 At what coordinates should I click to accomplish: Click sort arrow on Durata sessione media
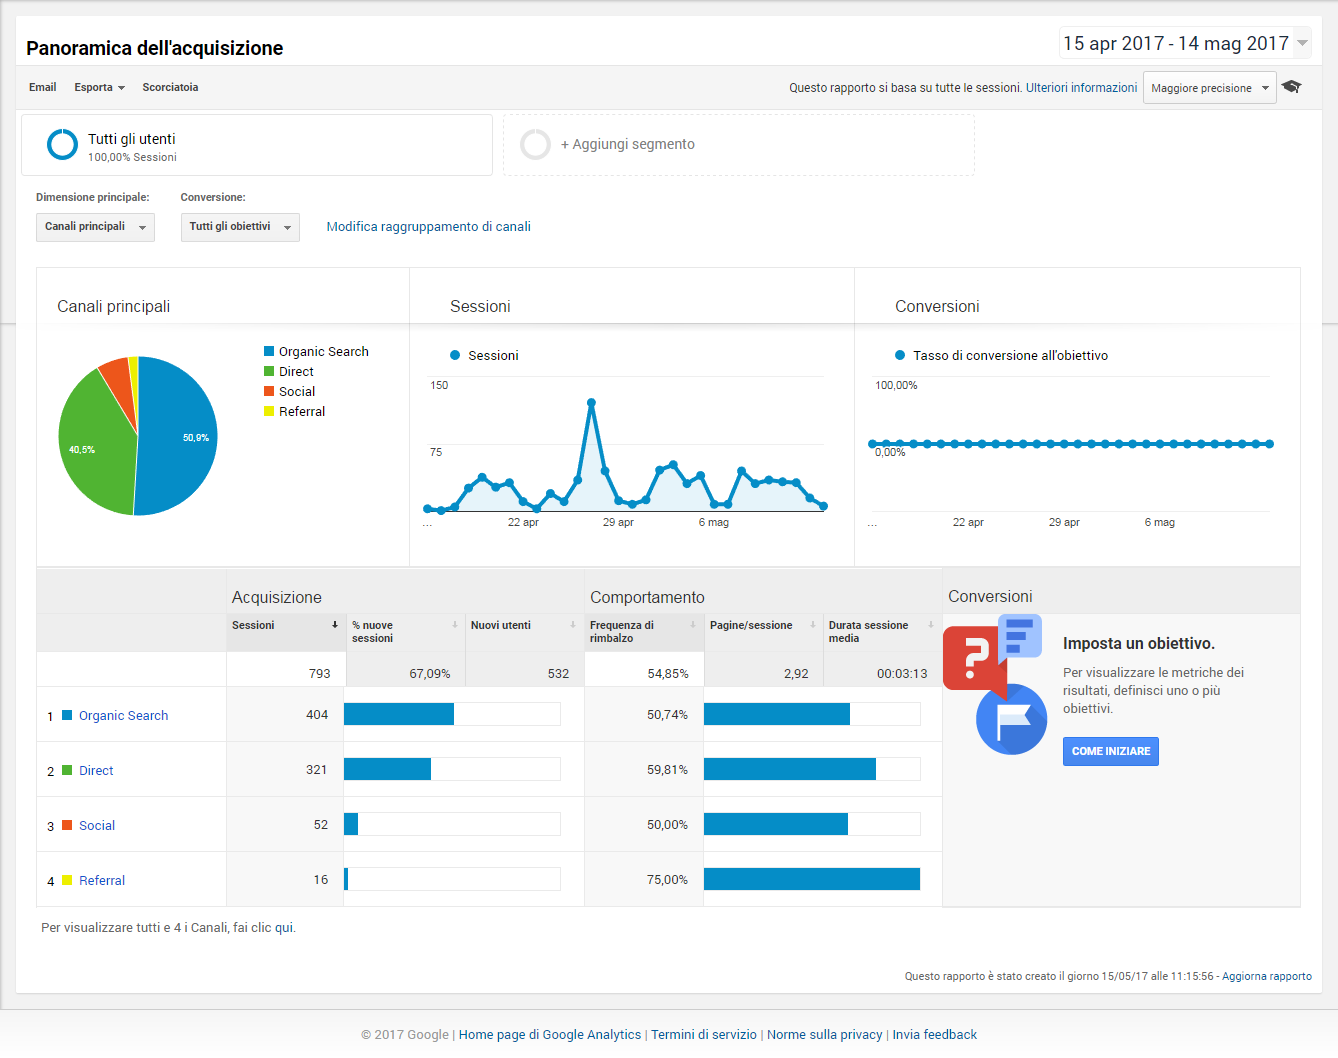click(931, 625)
